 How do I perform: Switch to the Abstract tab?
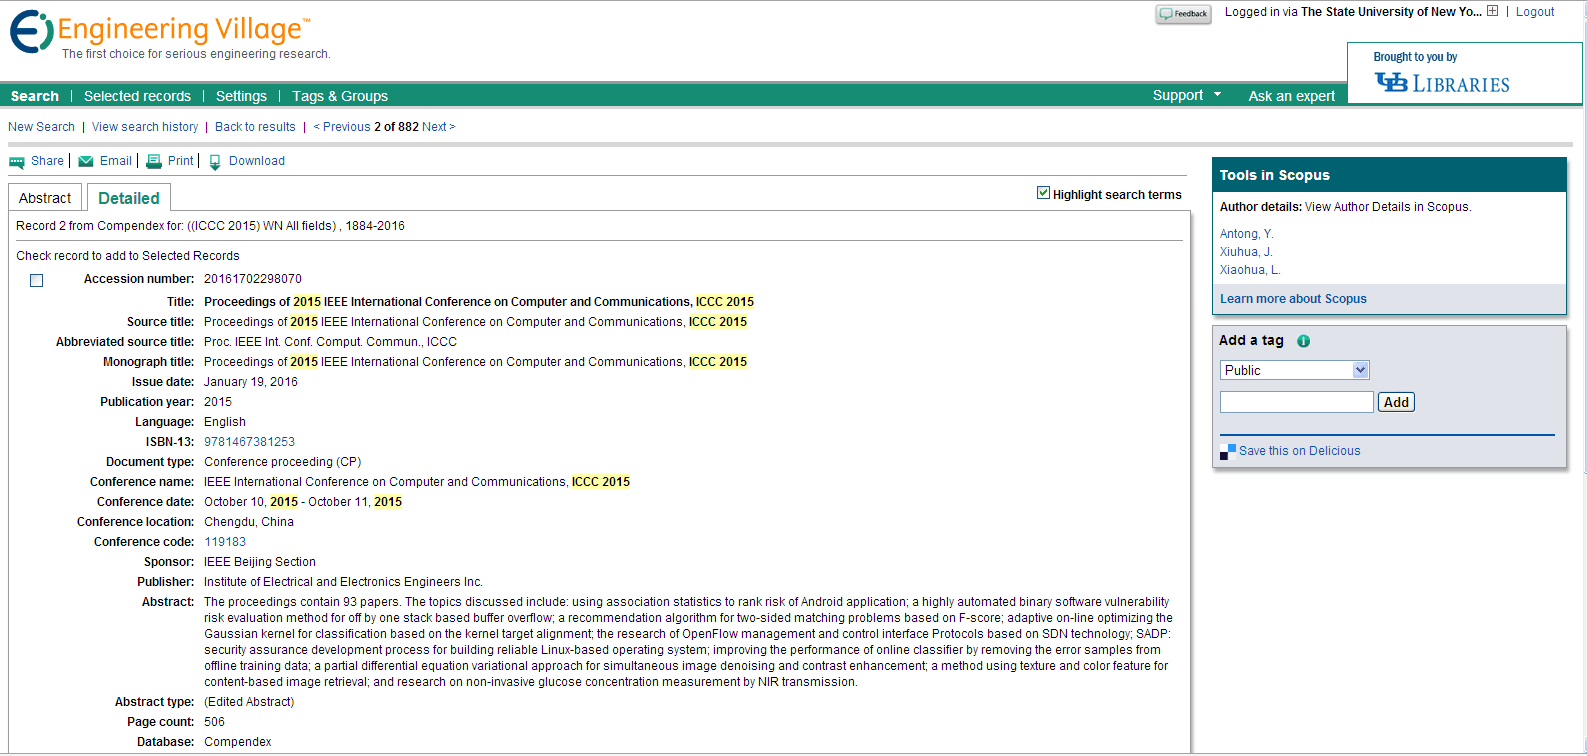45,198
